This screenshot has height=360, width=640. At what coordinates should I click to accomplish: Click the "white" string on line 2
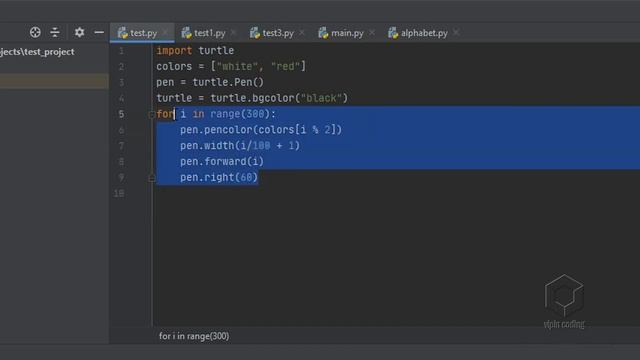(237, 66)
